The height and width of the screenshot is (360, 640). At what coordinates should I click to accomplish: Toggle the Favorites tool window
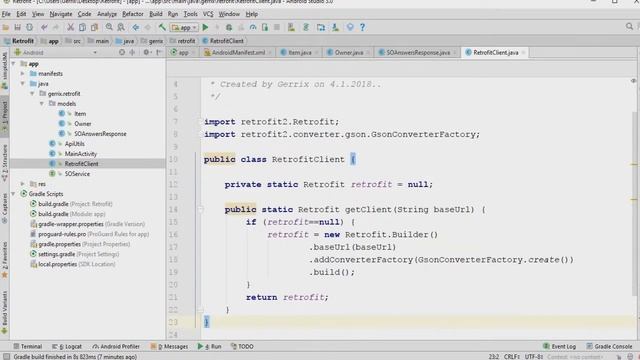coord(4,260)
